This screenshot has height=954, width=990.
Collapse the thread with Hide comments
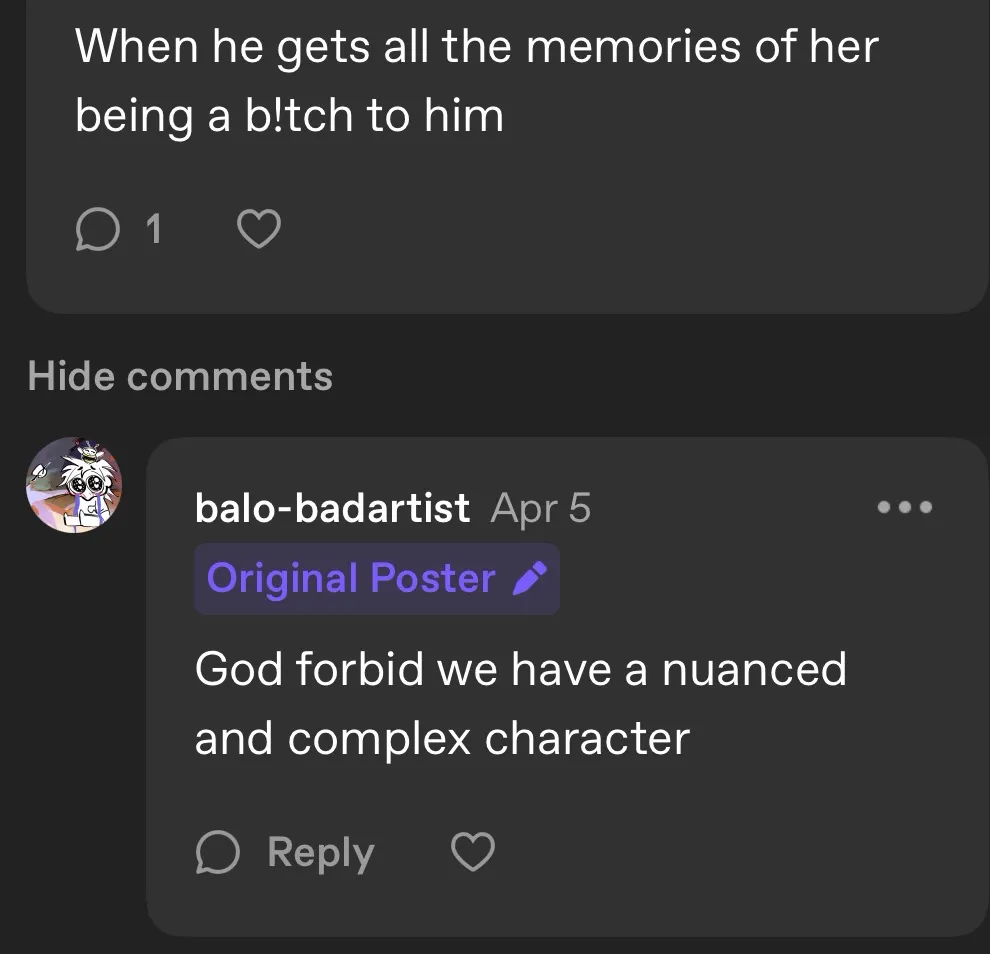point(180,376)
